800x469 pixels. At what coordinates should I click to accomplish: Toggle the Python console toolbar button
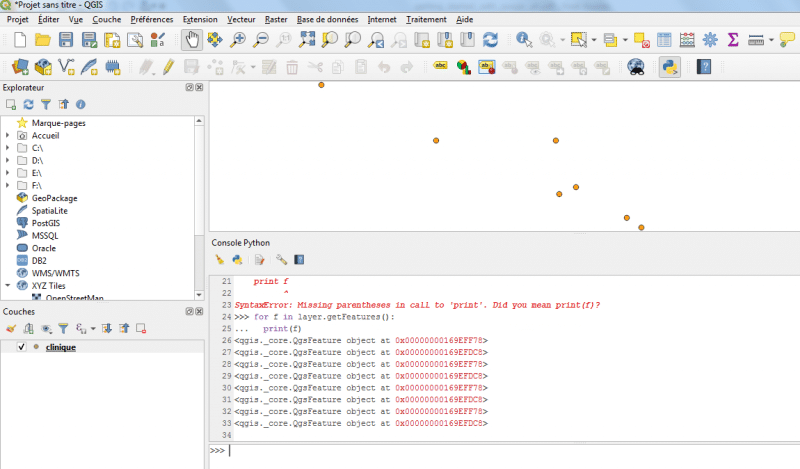[669, 67]
